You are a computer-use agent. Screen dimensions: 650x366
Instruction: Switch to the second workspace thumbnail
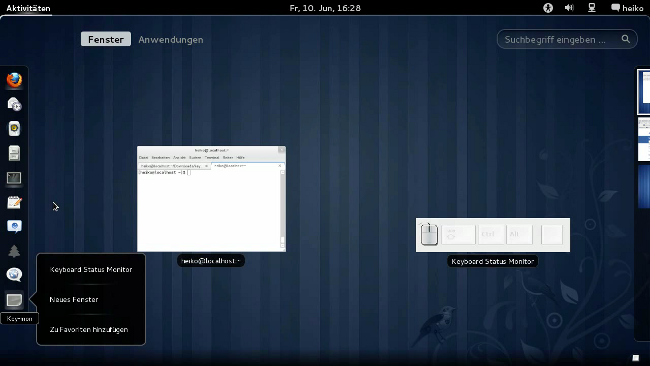[x=644, y=139]
